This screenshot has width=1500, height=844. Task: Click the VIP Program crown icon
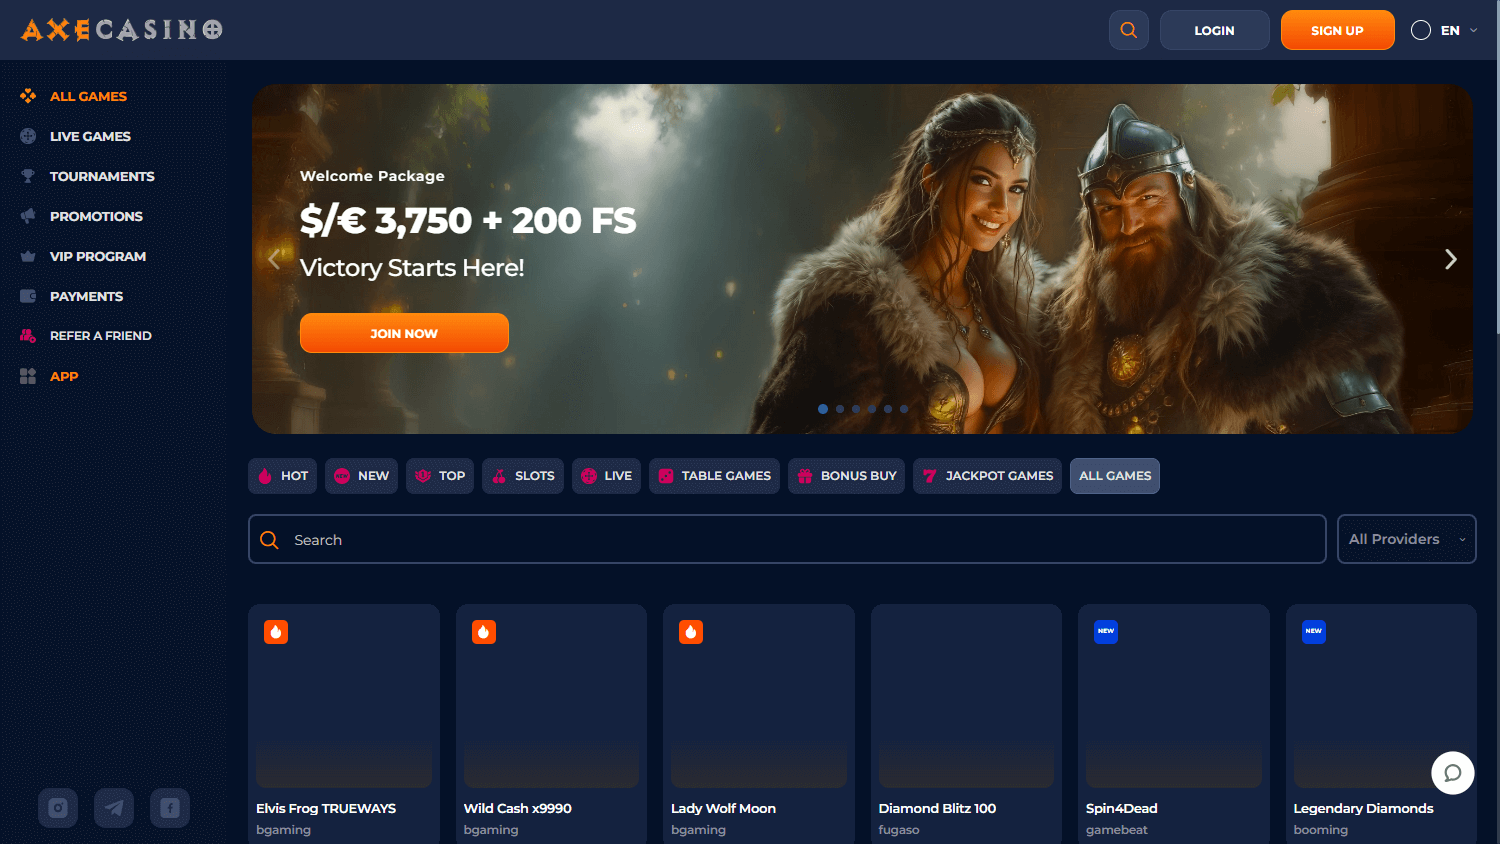click(28, 256)
